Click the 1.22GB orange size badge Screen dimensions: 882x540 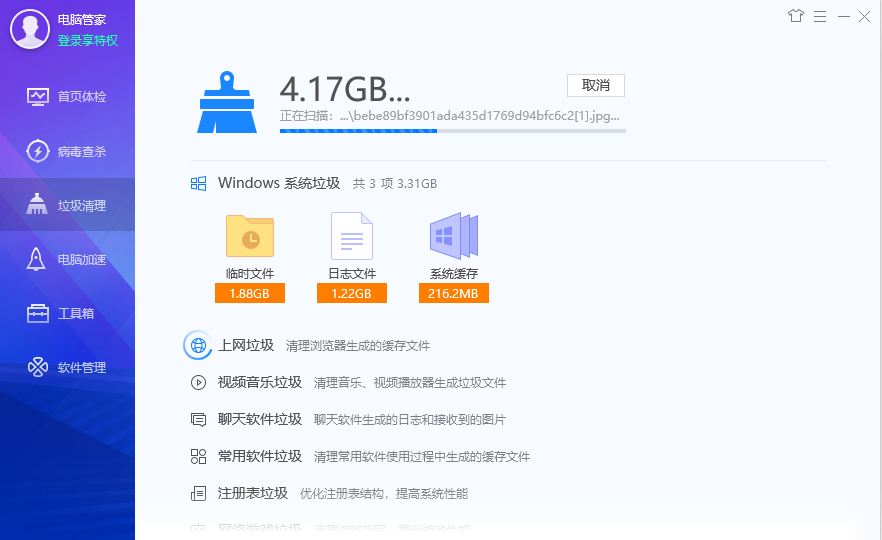point(352,293)
